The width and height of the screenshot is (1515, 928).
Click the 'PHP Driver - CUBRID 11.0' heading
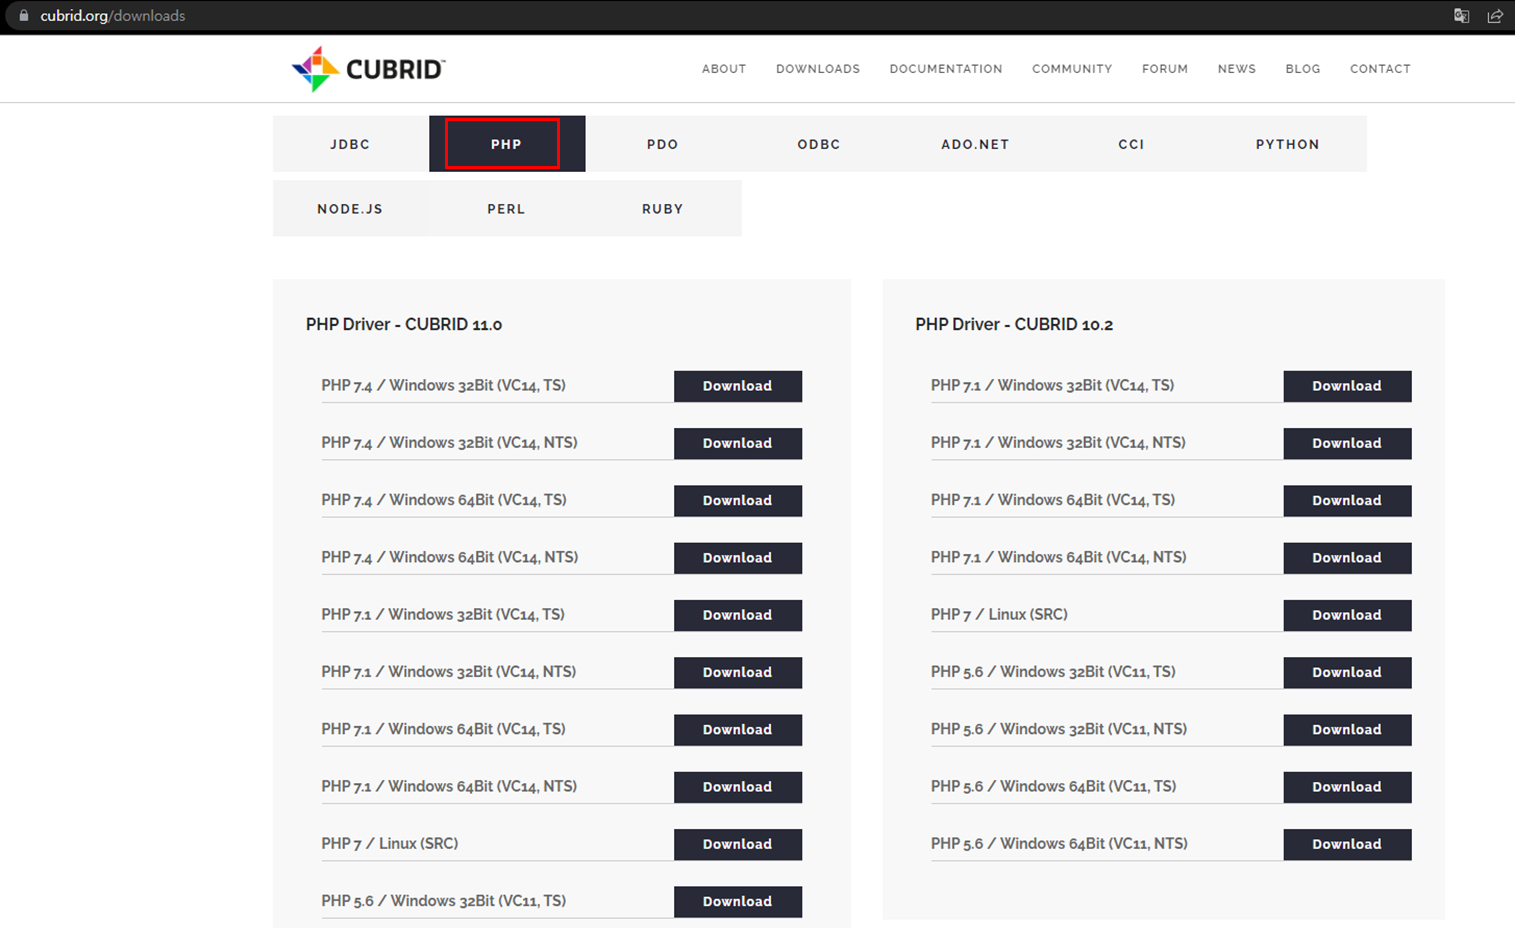click(404, 324)
